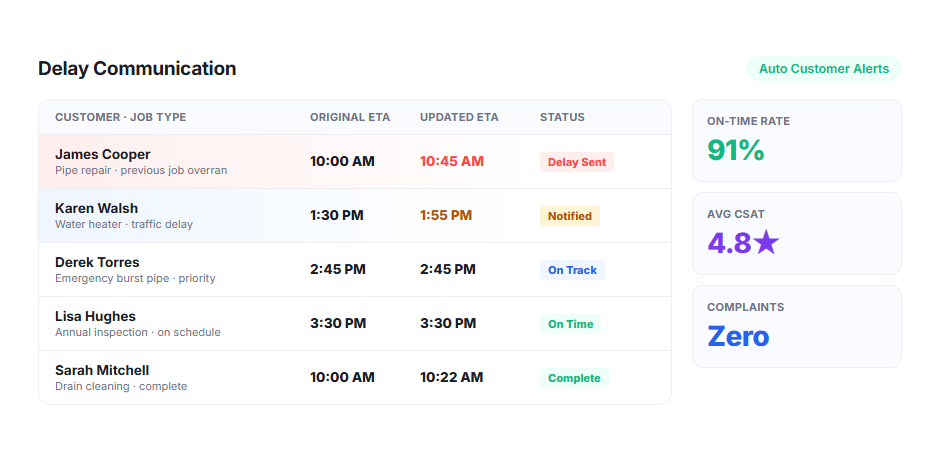The height and width of the screenshot is (460, 940).
Task: Click 'Drain cleaning · complete' text
Action: [x=121, y=386]
